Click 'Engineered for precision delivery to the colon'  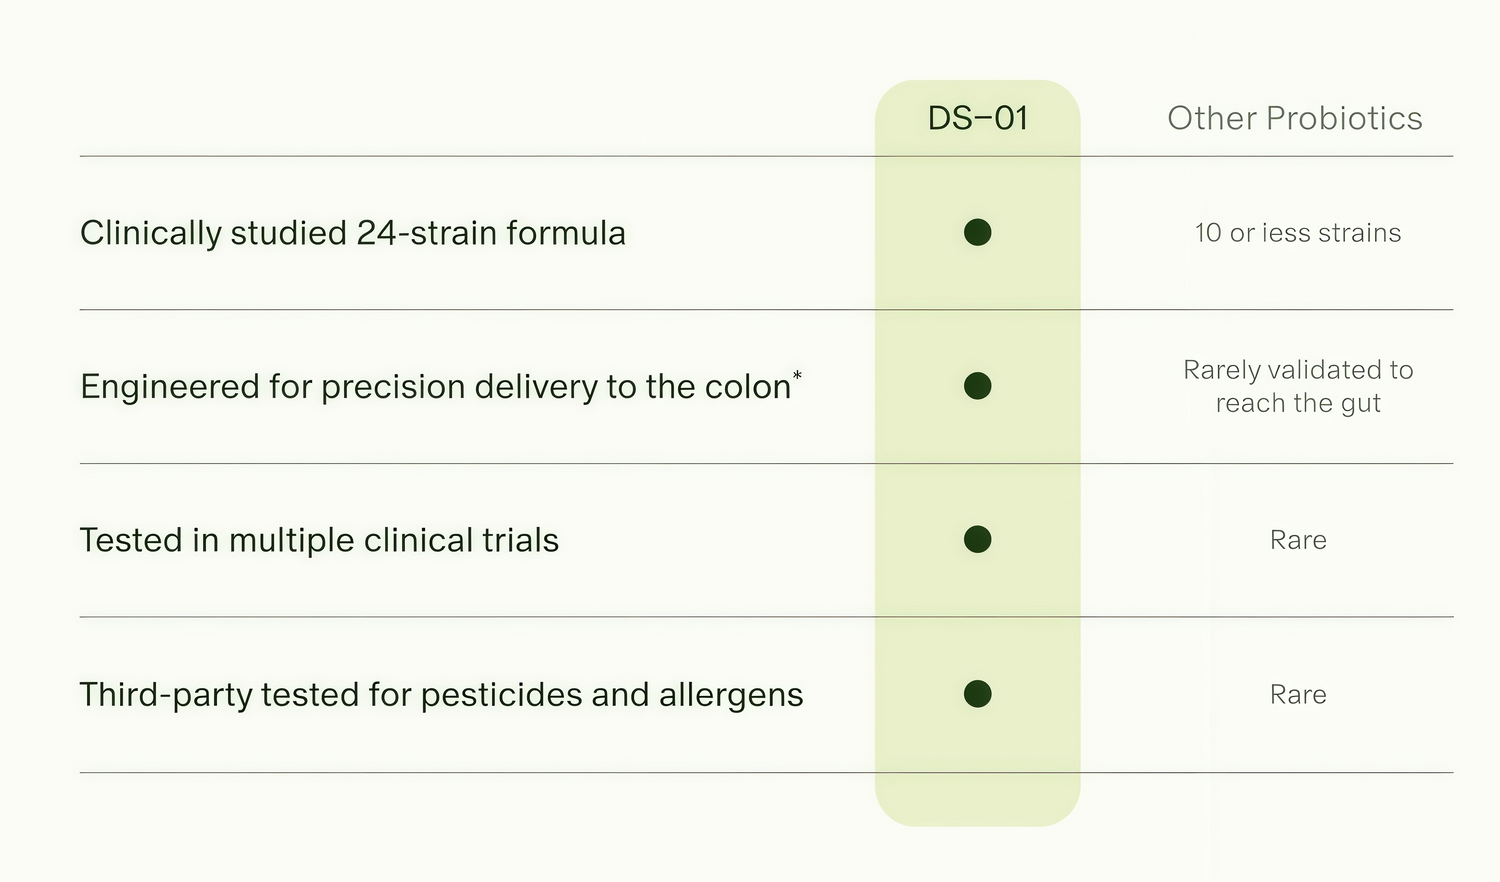(436, 387)
